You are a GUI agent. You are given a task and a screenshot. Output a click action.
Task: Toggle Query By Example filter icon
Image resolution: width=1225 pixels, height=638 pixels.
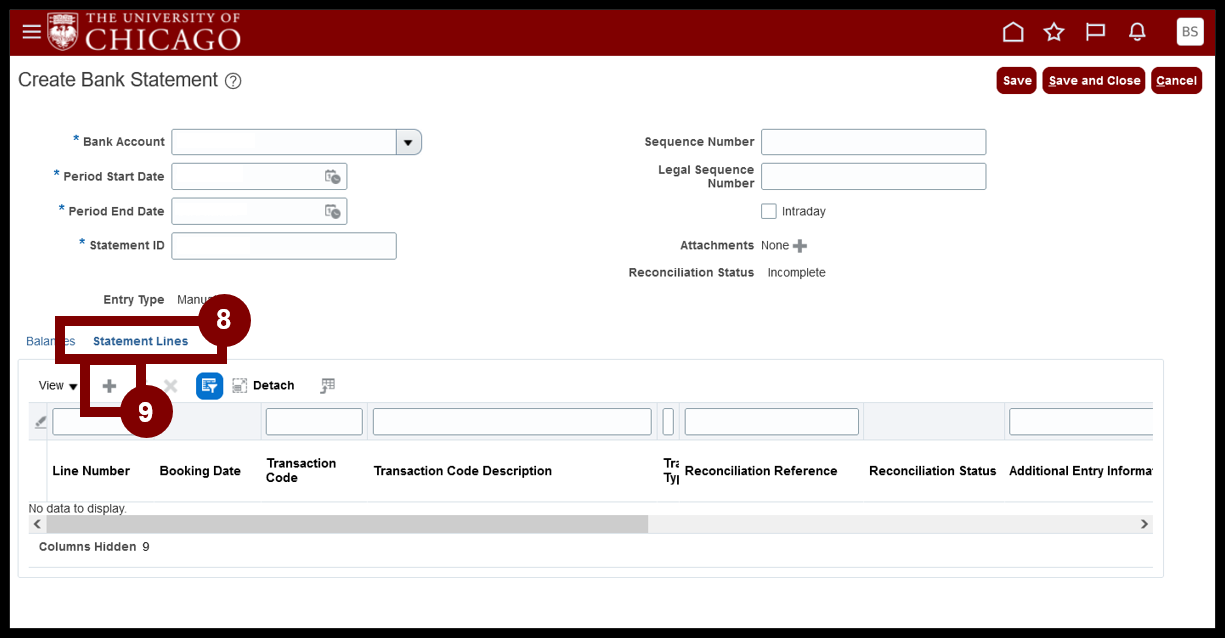pyautogui.click(x=210, y=386)
